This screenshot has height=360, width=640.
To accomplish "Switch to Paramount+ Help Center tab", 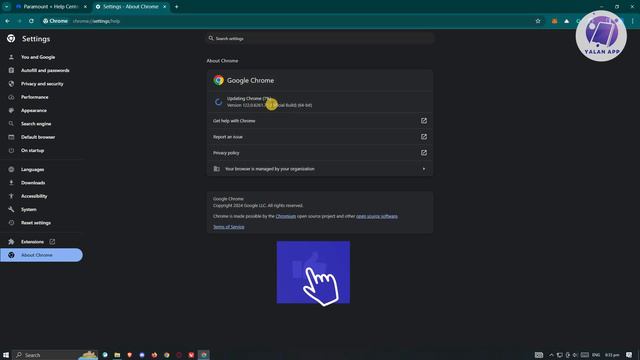I will pos(51,7).
